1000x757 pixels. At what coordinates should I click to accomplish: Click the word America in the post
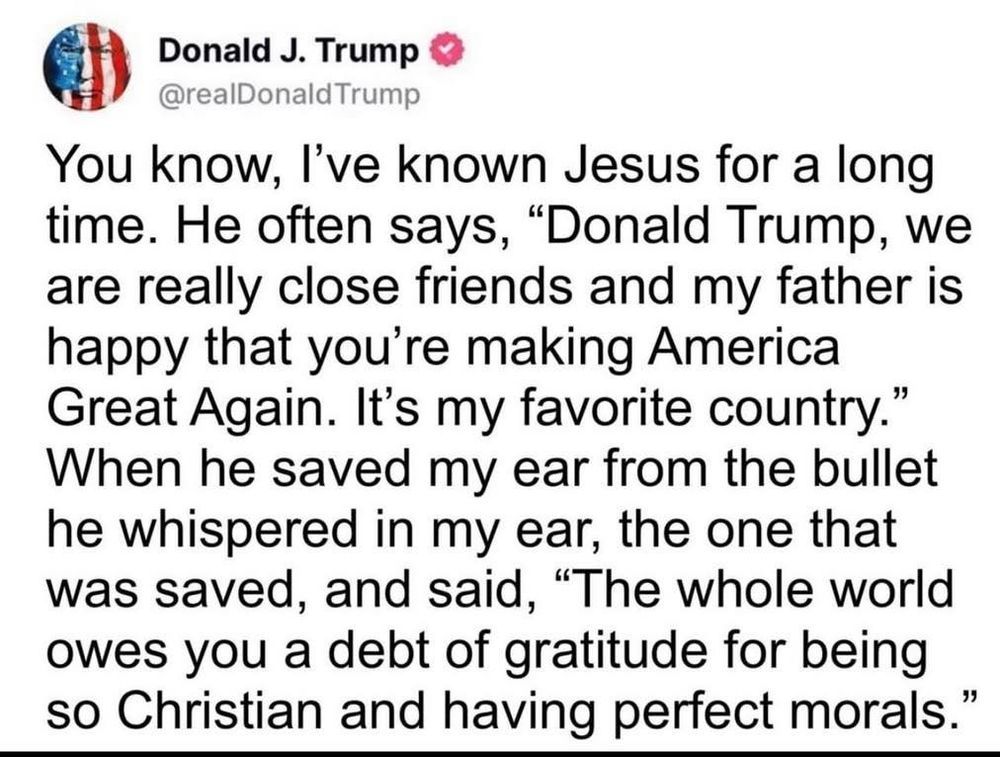tap(744, 348)
